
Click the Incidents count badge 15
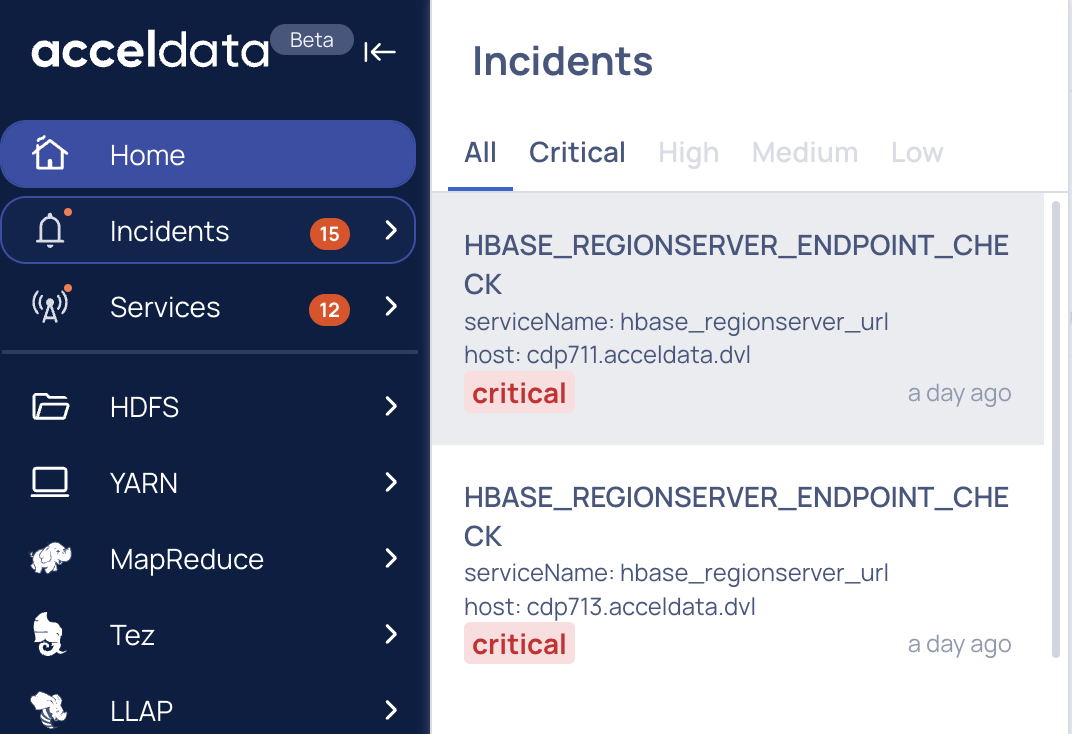[x=330, y=234]
